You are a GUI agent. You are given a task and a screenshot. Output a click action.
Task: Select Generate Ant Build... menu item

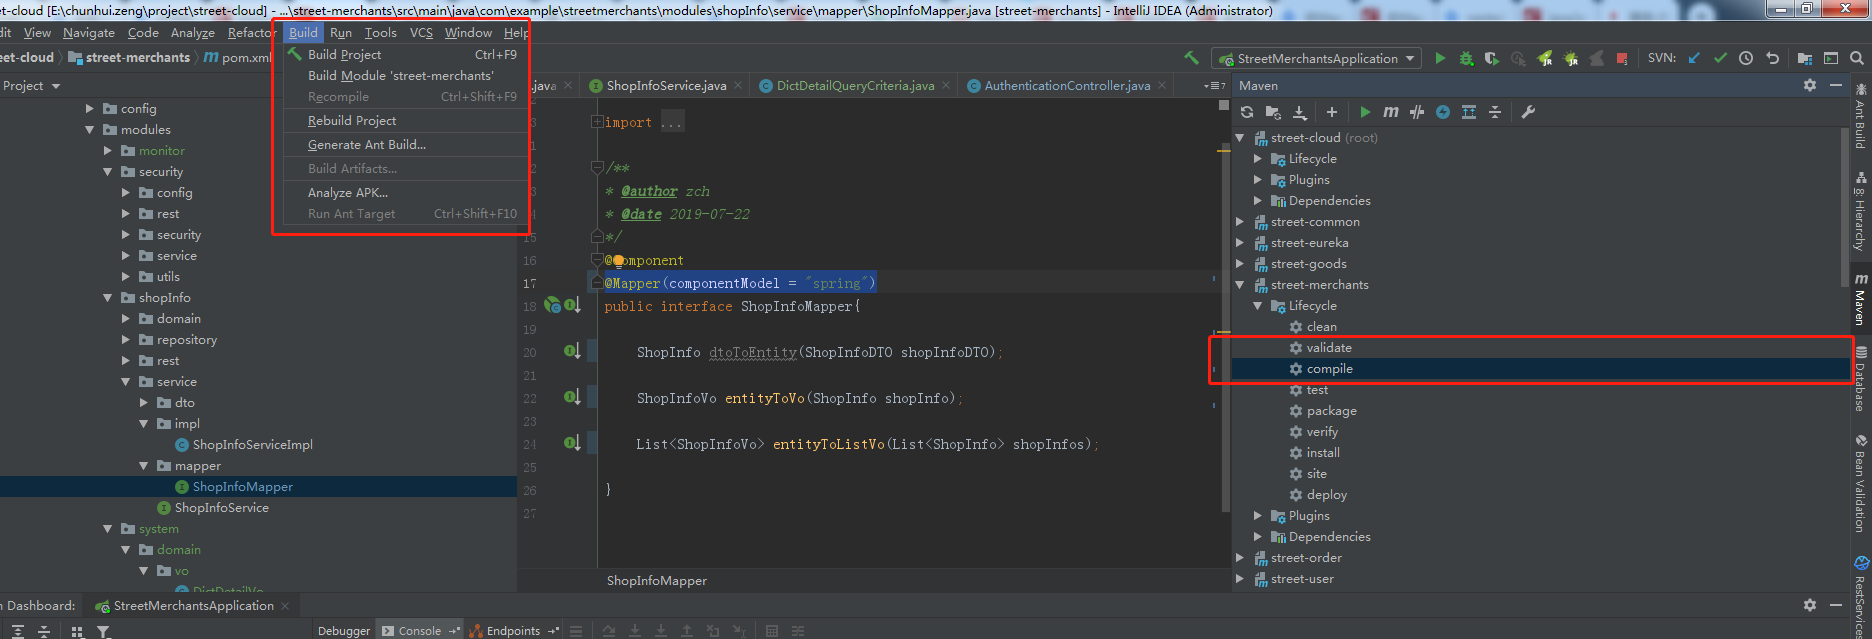pyautogui.click(x=404, y=144)
